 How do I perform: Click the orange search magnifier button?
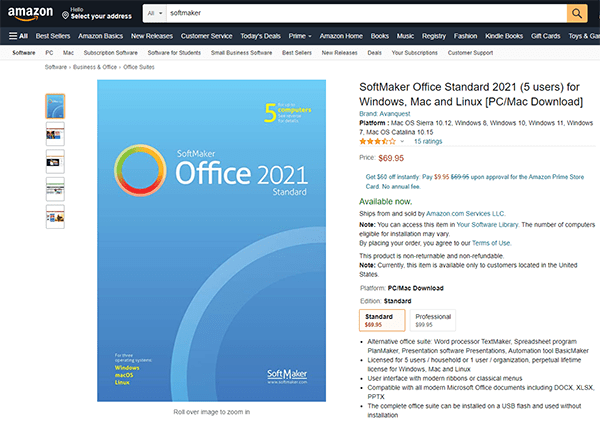577,13
